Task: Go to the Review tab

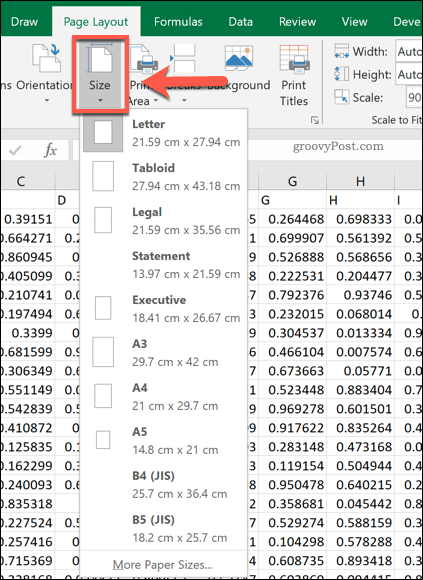Action: 298,21
